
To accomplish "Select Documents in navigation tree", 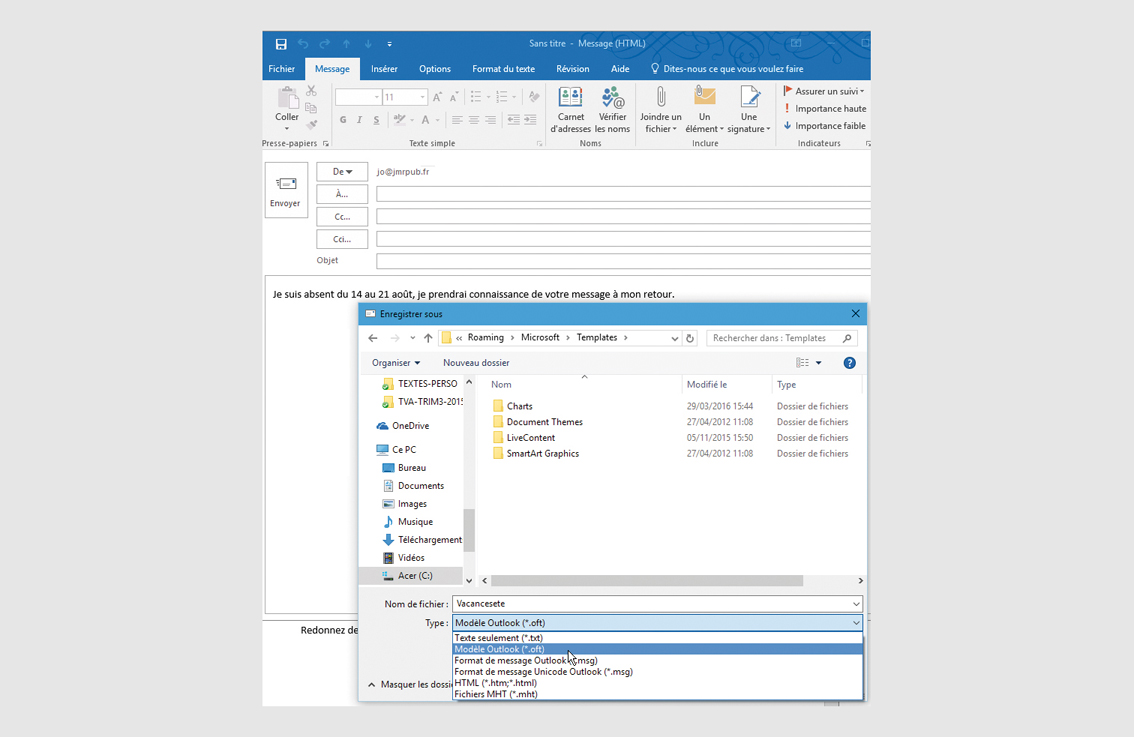I will [413, 486].
